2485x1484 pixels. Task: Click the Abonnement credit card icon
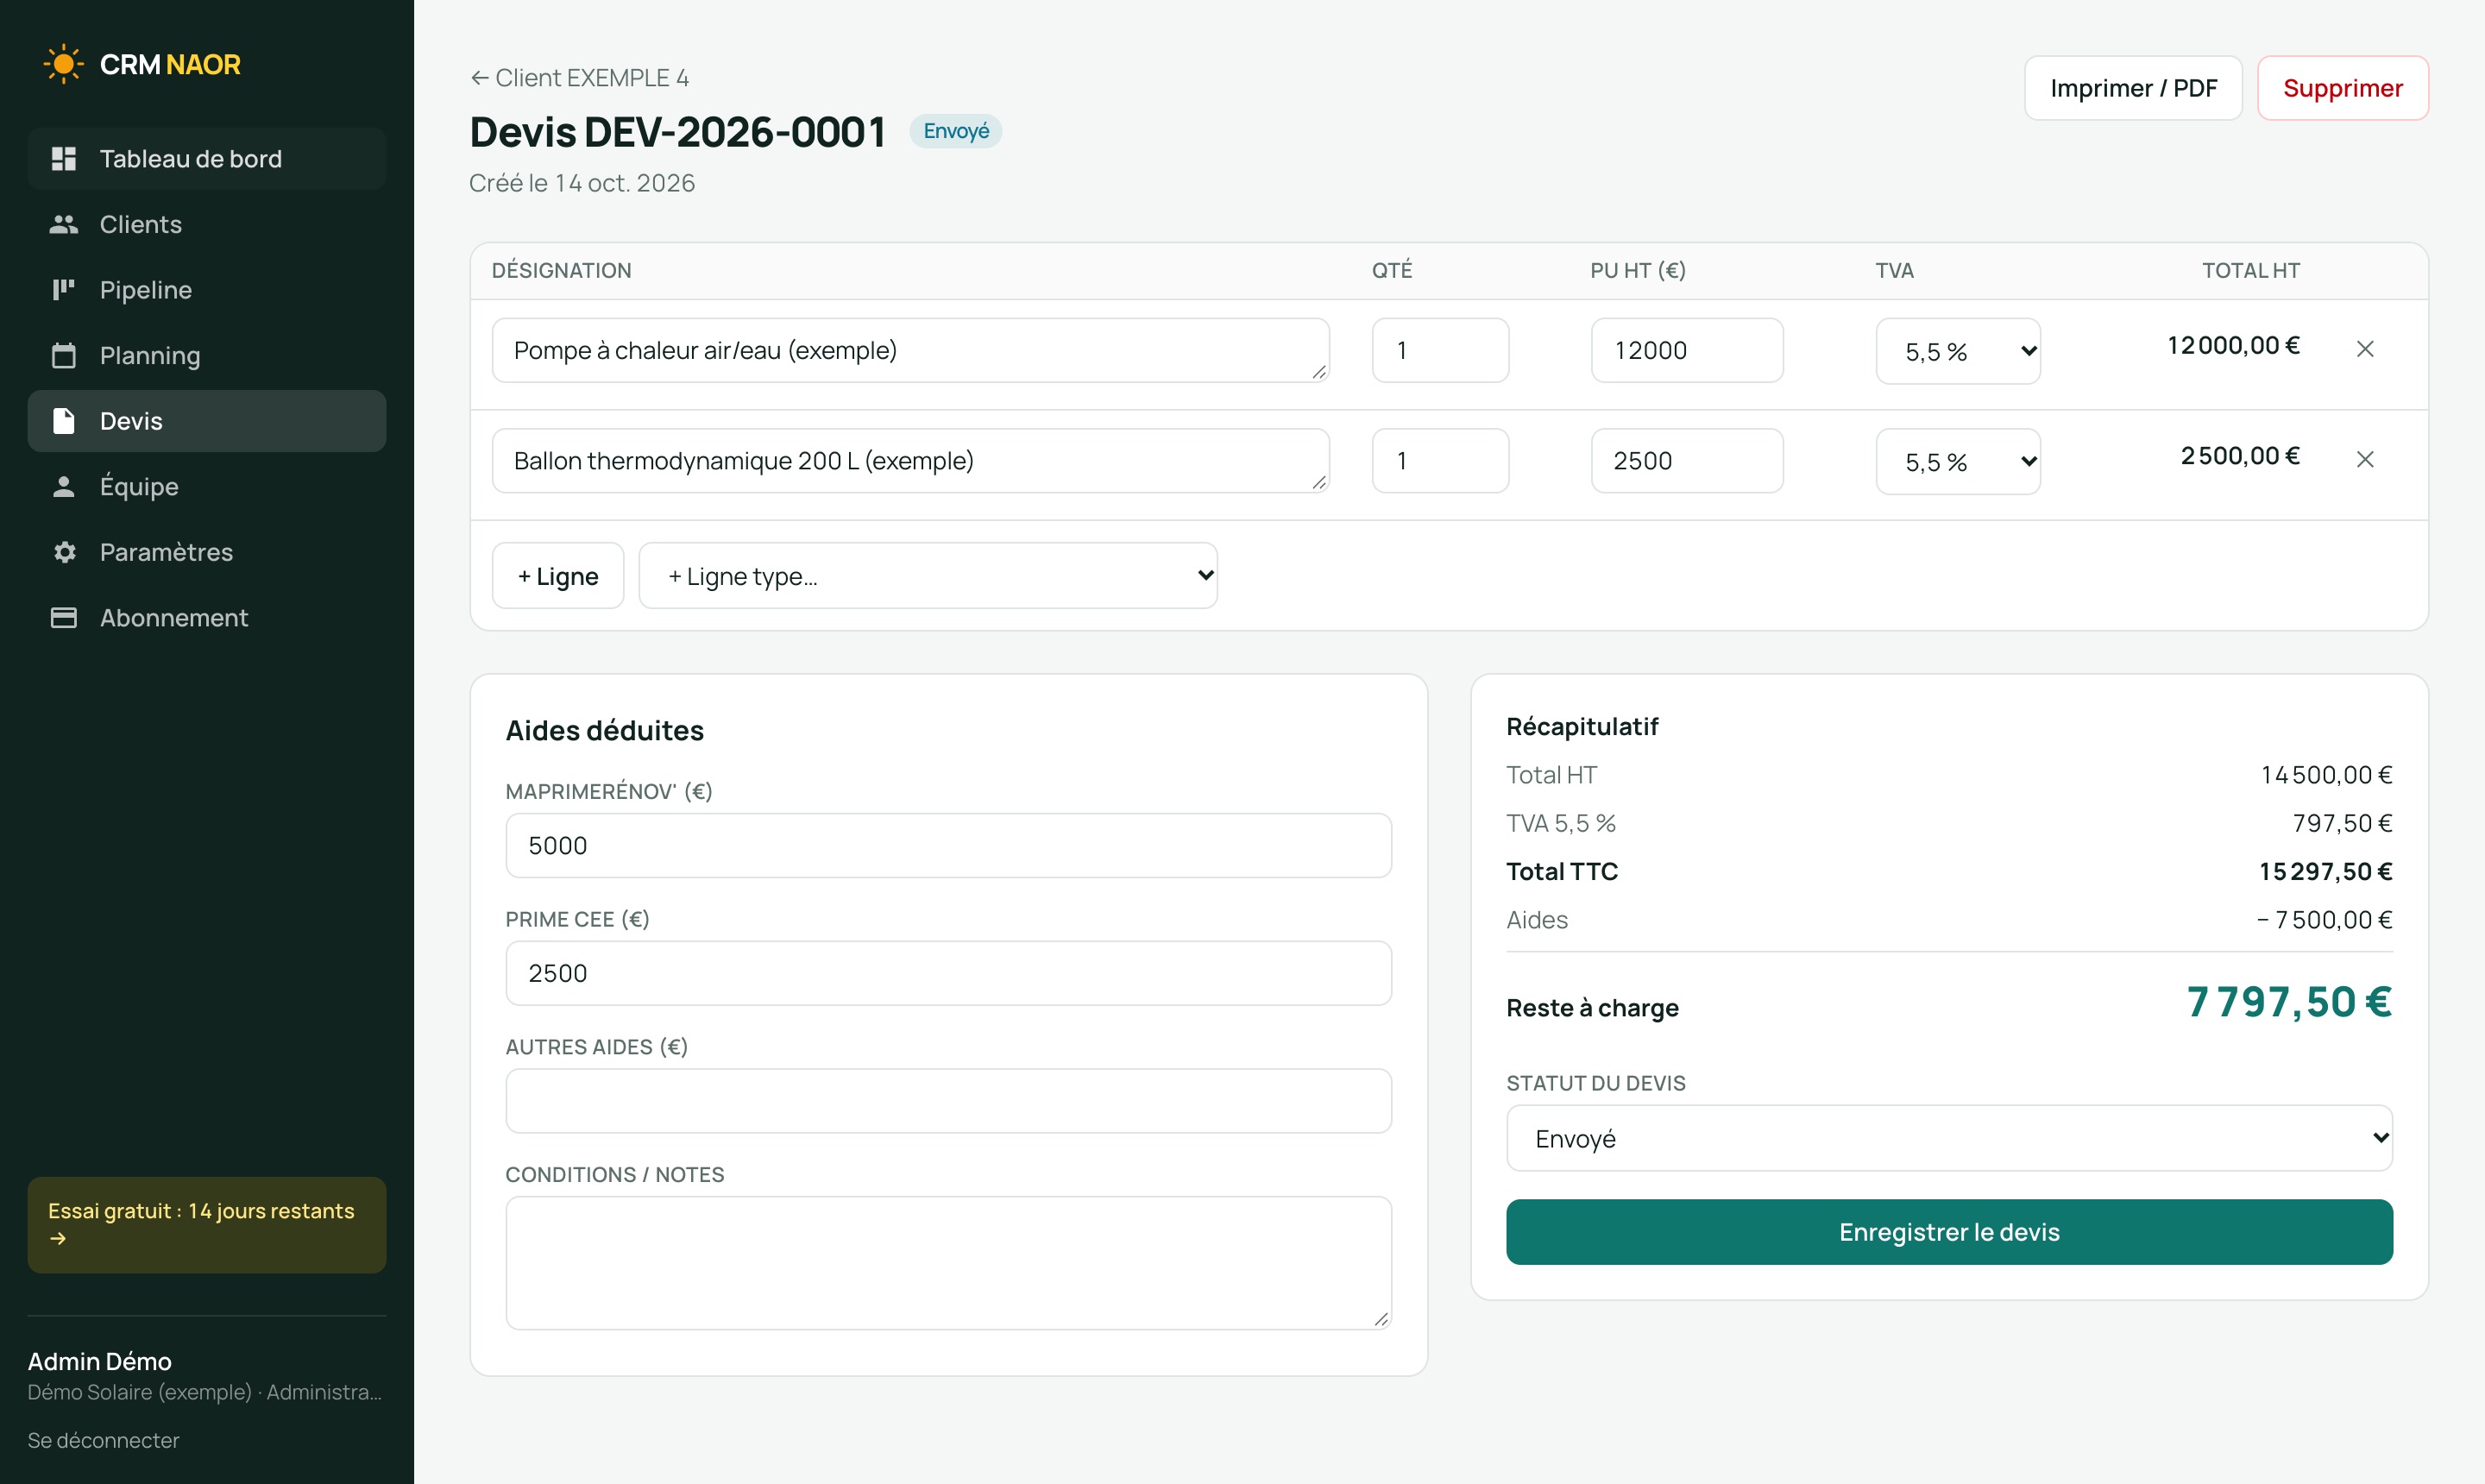[64, 618]
